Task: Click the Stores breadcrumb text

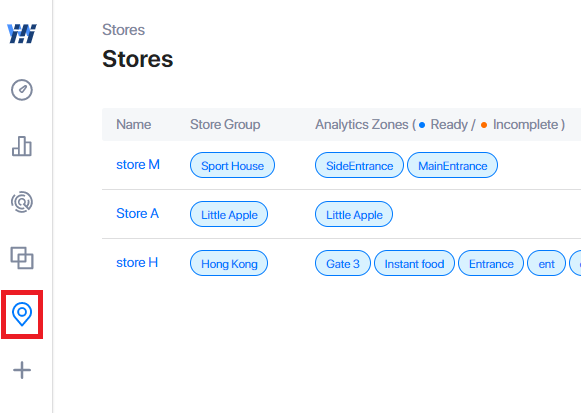Action: 123,30
